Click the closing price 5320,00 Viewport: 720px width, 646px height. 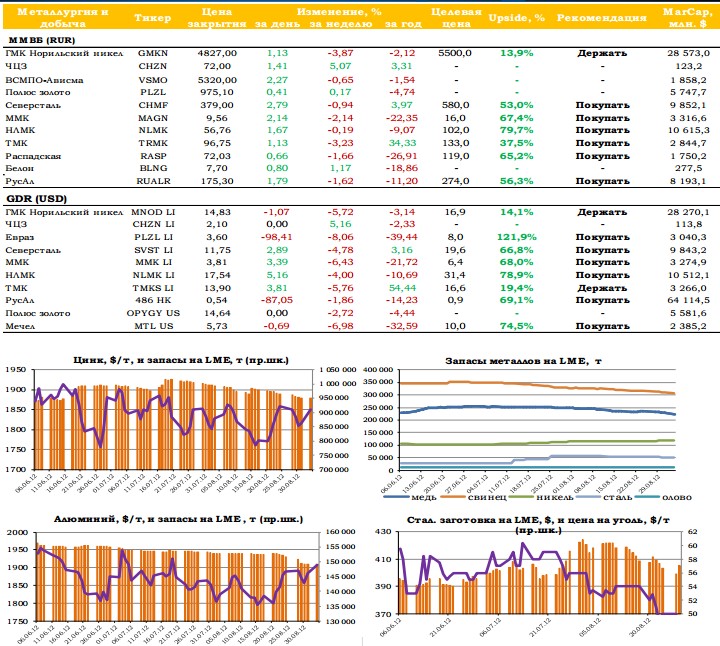(x=217, y=80)
